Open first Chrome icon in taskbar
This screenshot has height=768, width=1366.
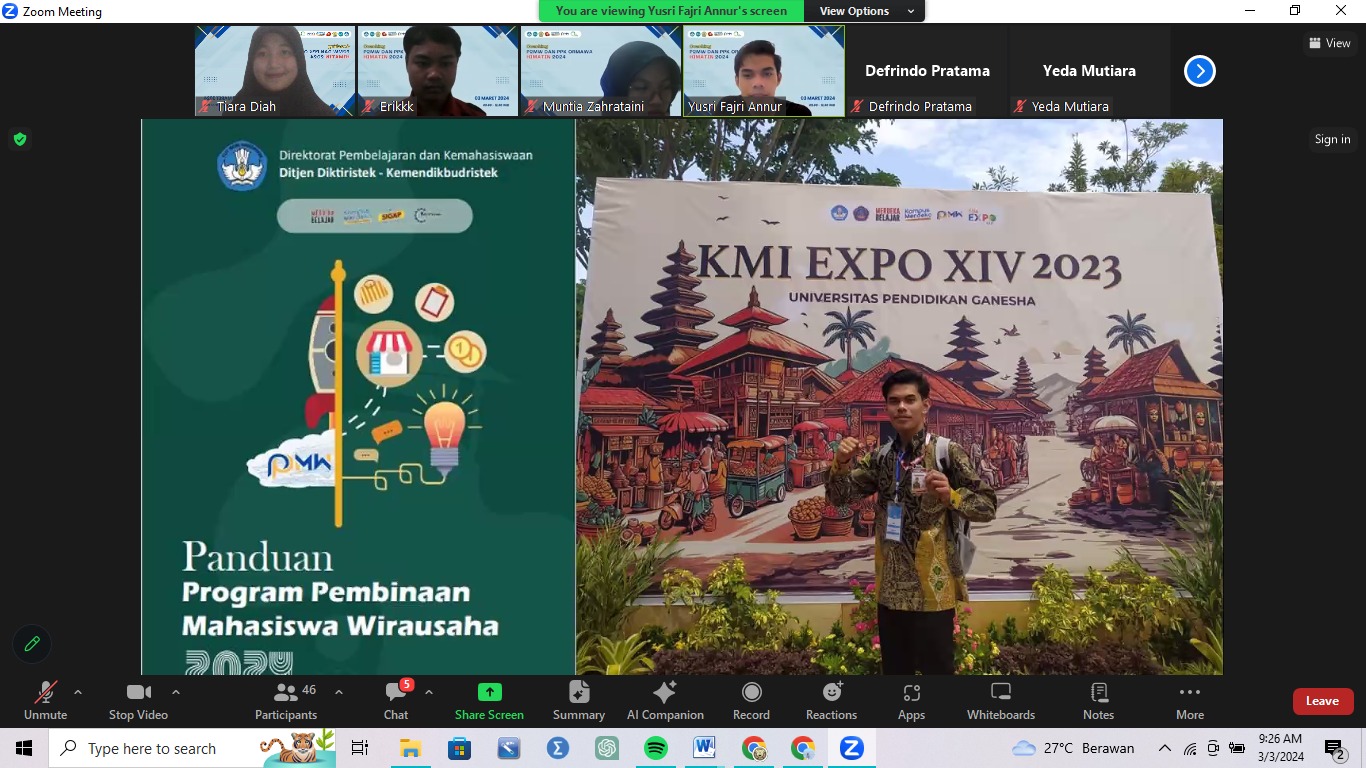tap(754, 748)
